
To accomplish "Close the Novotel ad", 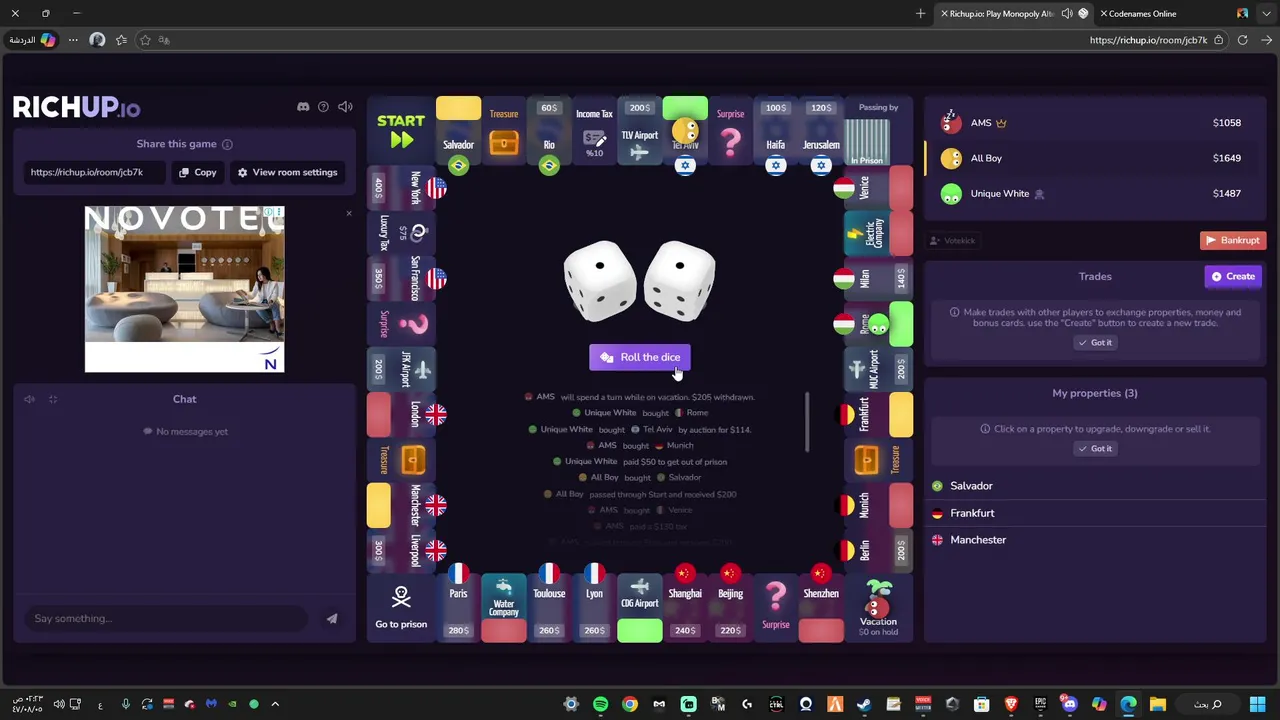I will (349, 213).
